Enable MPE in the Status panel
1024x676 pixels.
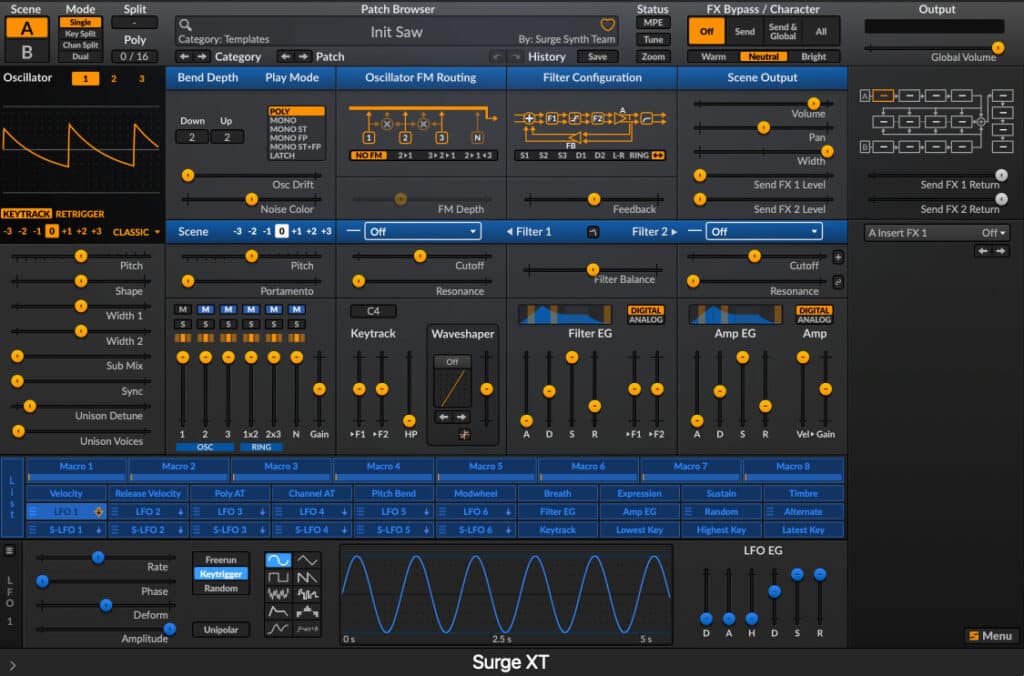(653, 21)
